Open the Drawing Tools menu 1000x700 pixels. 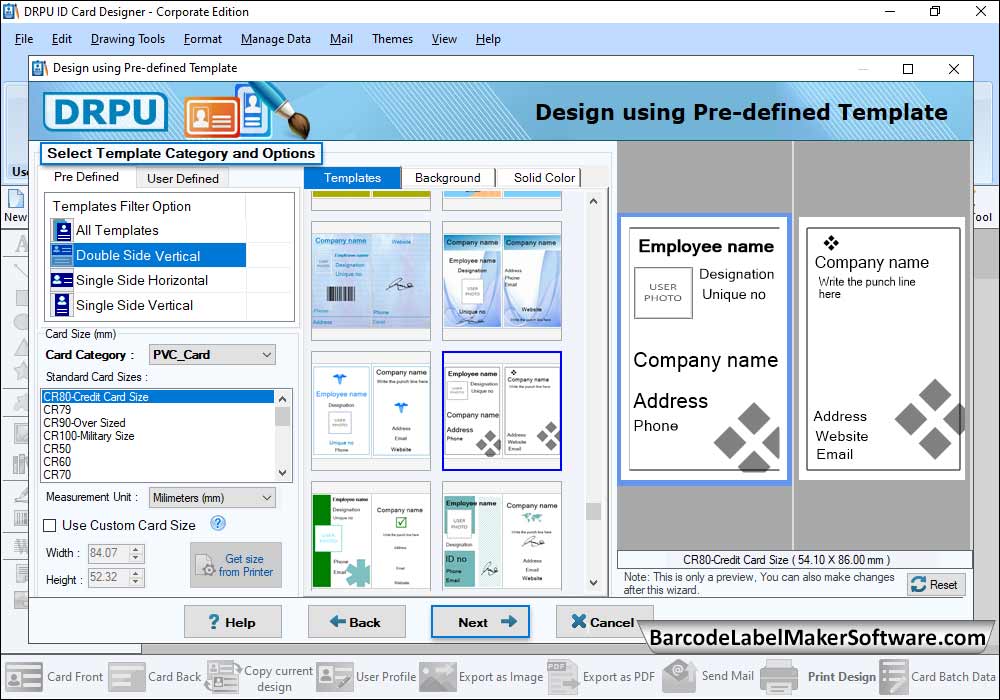128,39
